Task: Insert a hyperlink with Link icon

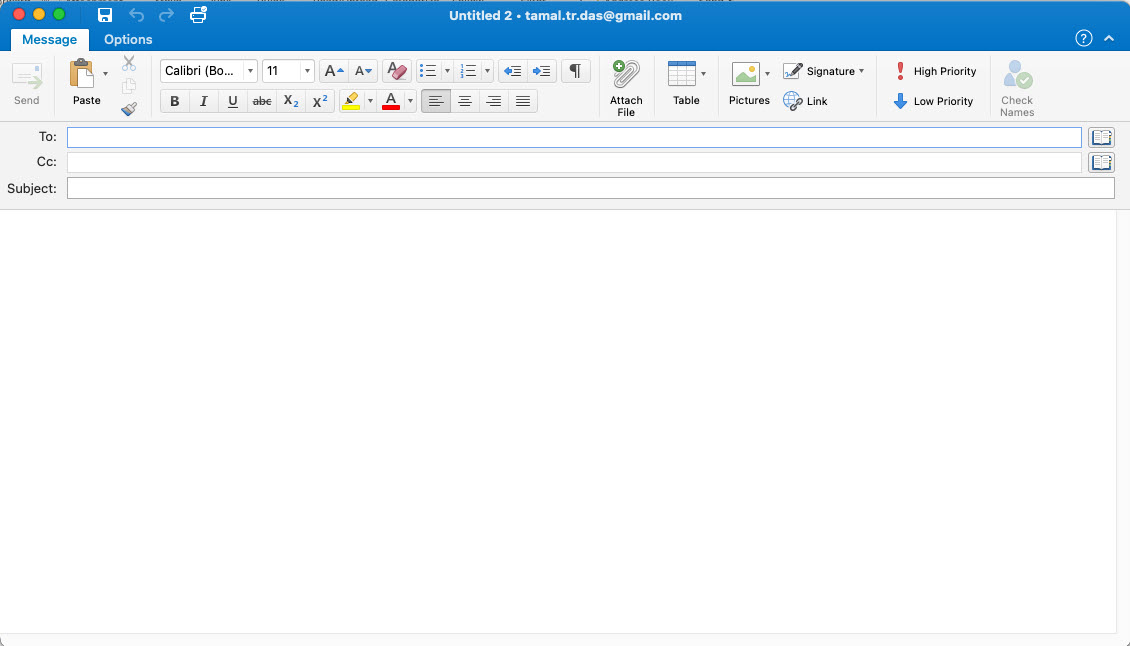Action: [x=806, y=101]
